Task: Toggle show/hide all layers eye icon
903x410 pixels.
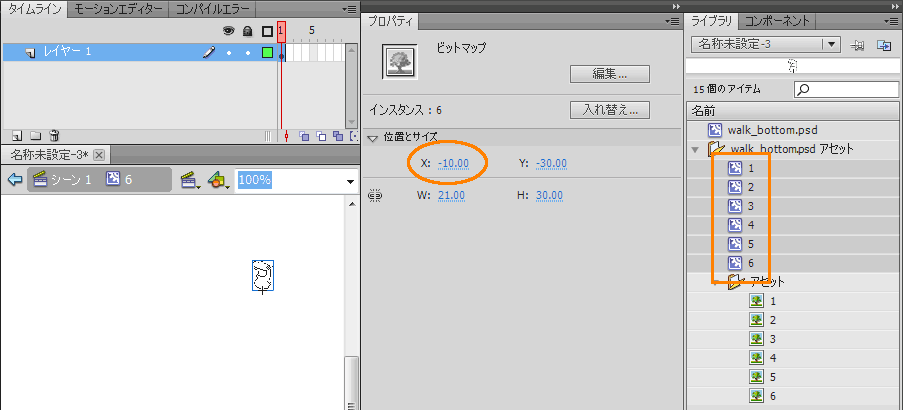Action: pyautogui.click(x=229, y=31)
